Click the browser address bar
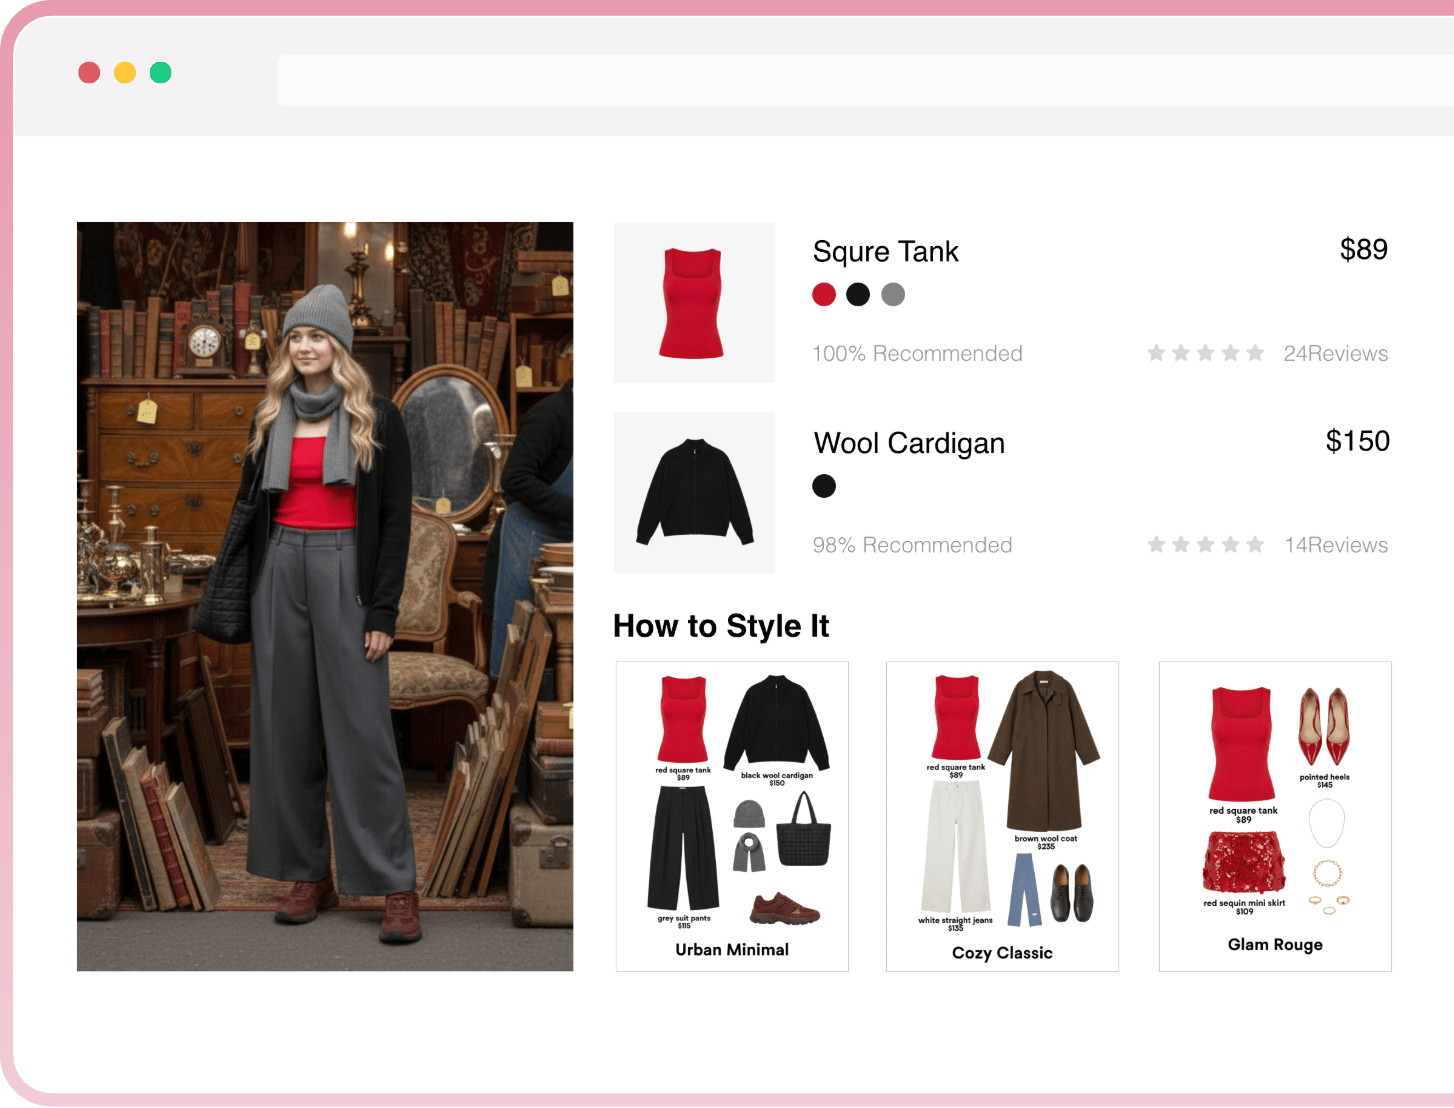The height and width of the screenshot is (1108, 1454). (860, 80)
